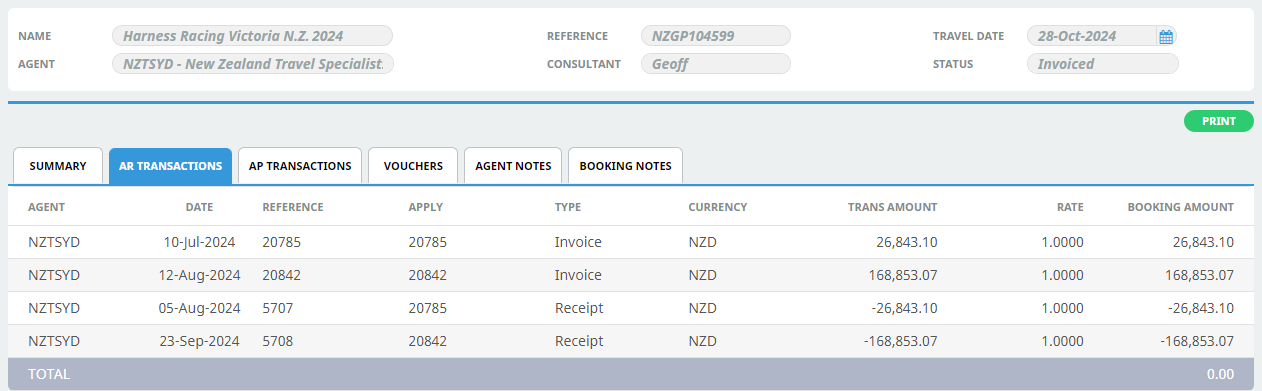The height and width of the screenshot is (391, 1262).
Task: Click the Status field showing Invoiced
Action: [x=1102, y=64]
